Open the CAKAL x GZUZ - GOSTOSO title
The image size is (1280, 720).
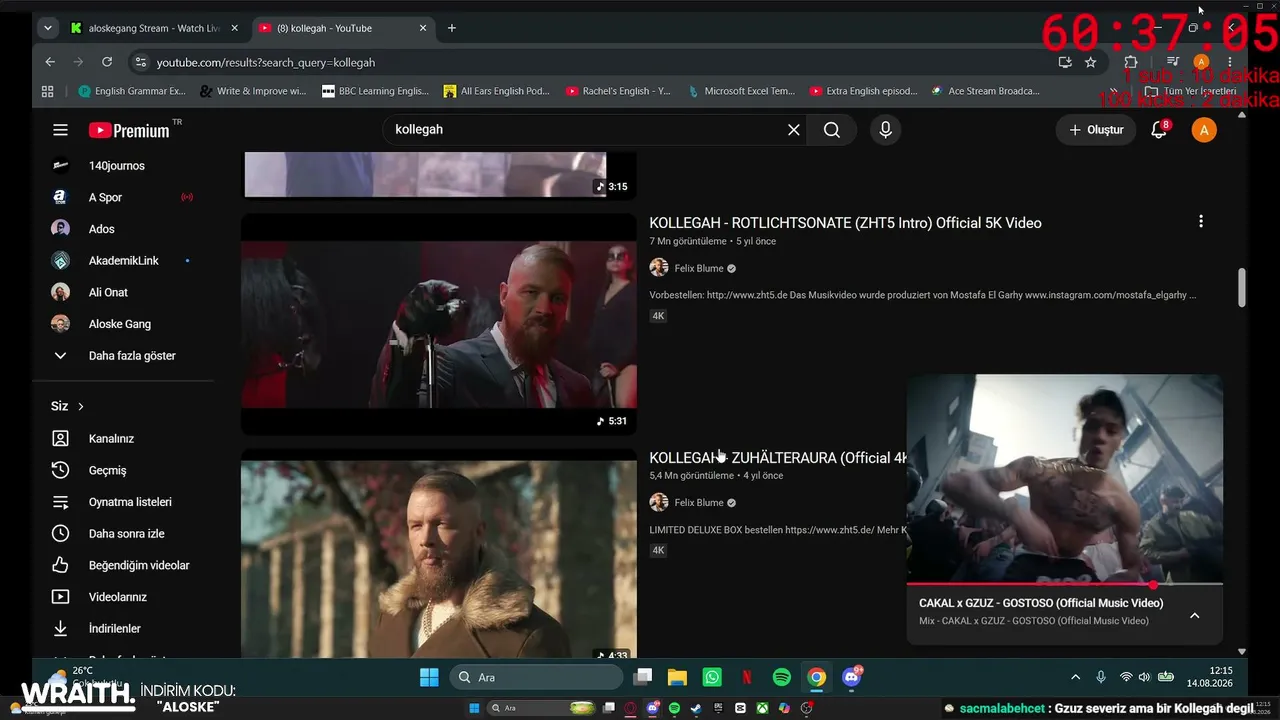(x=1041, y=603)
